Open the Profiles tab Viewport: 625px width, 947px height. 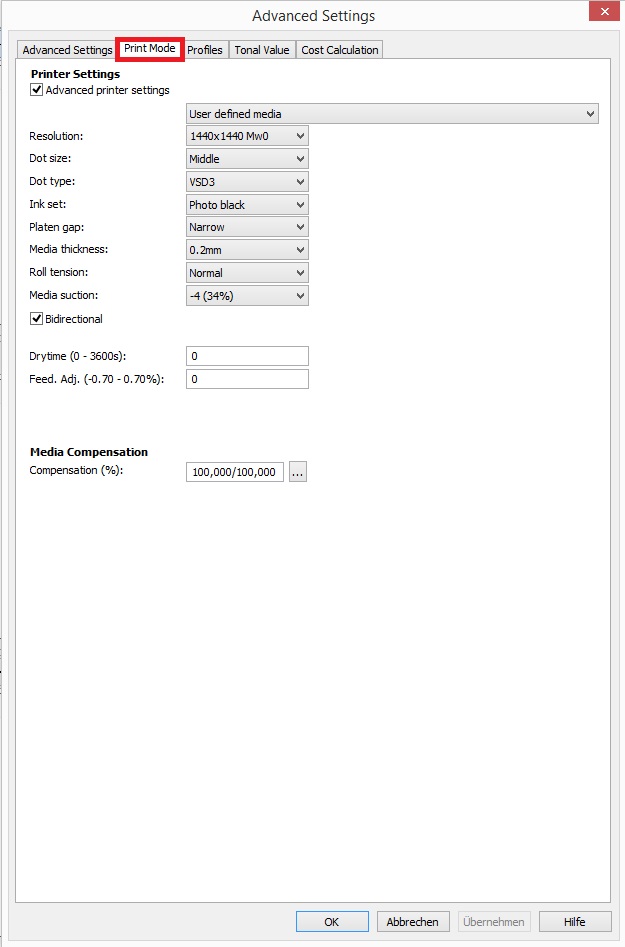tap(205, 50)
